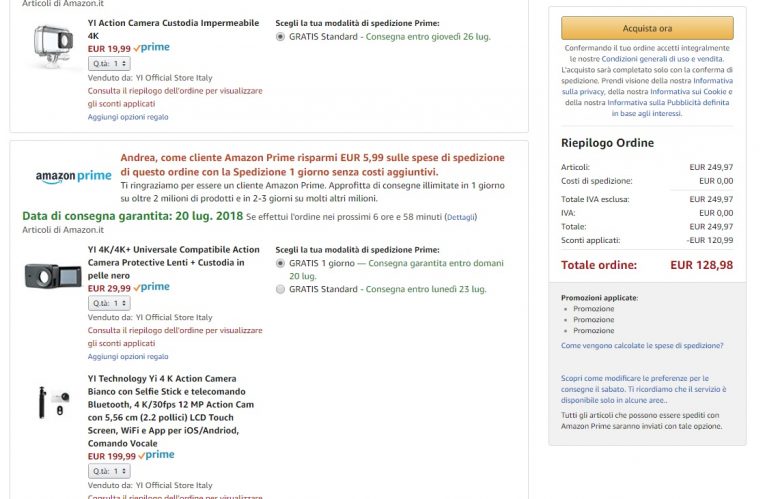This screenshot has height=499, width=765.
Task: Open quantity dropdown for protective lens case
Action: coord(109,302)
